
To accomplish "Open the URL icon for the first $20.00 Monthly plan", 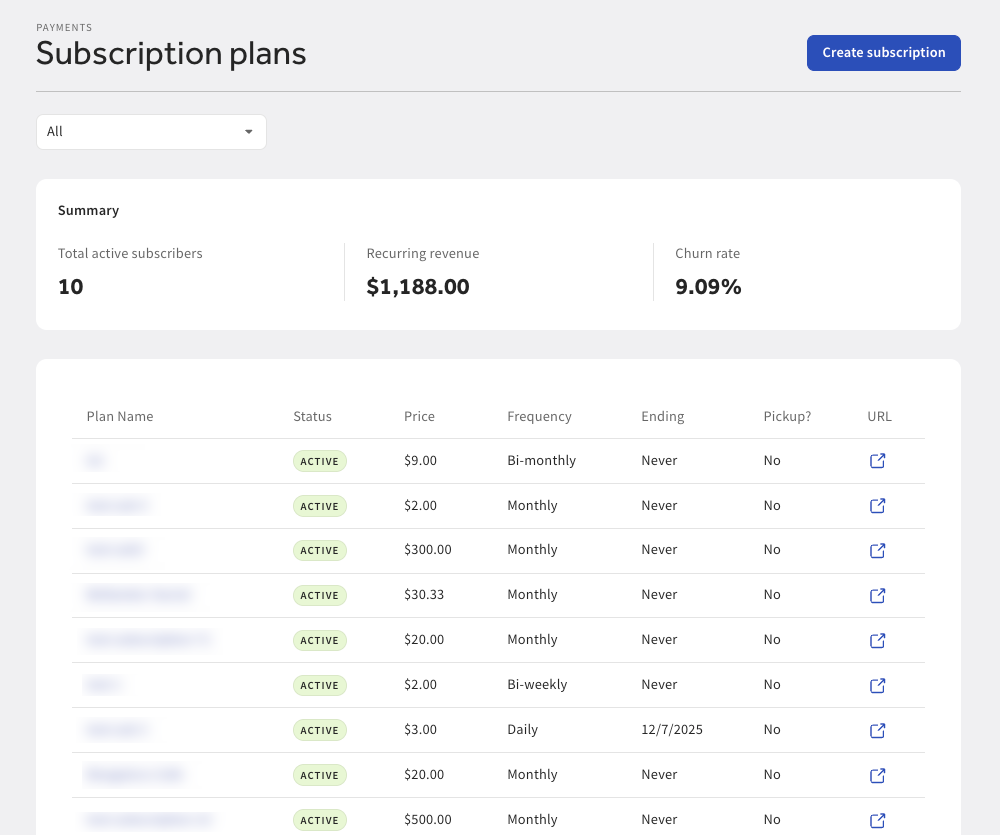I will [877, 640].
